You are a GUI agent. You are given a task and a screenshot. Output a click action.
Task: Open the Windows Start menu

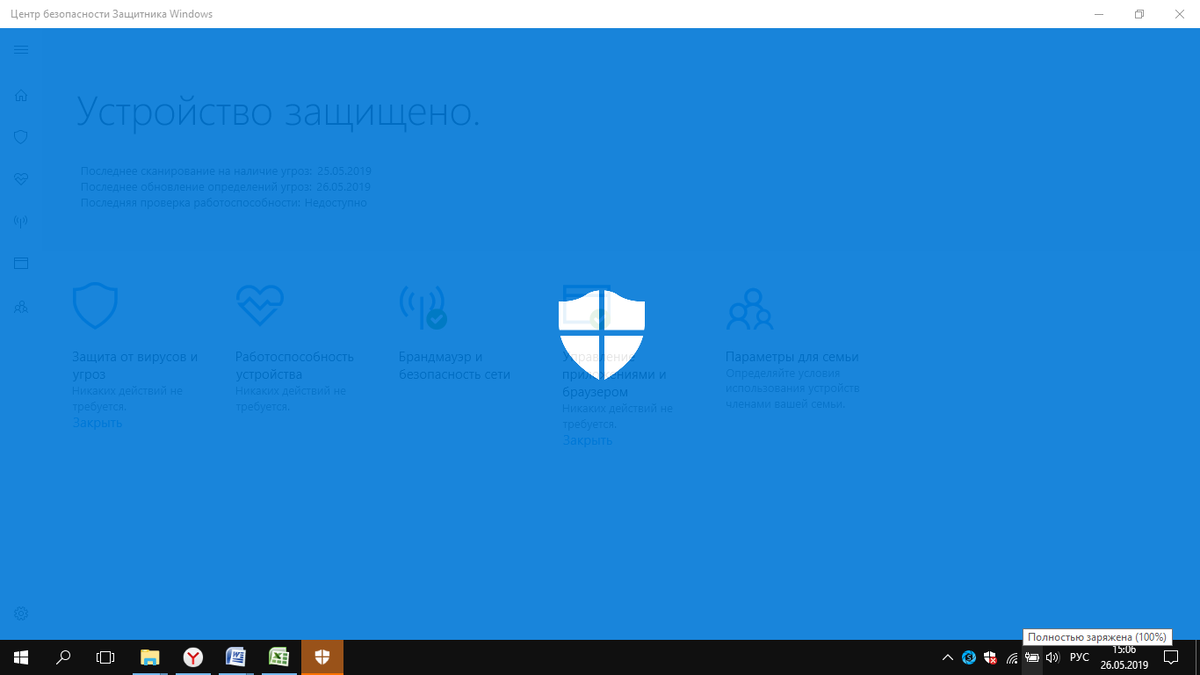[x=21, y=657]
